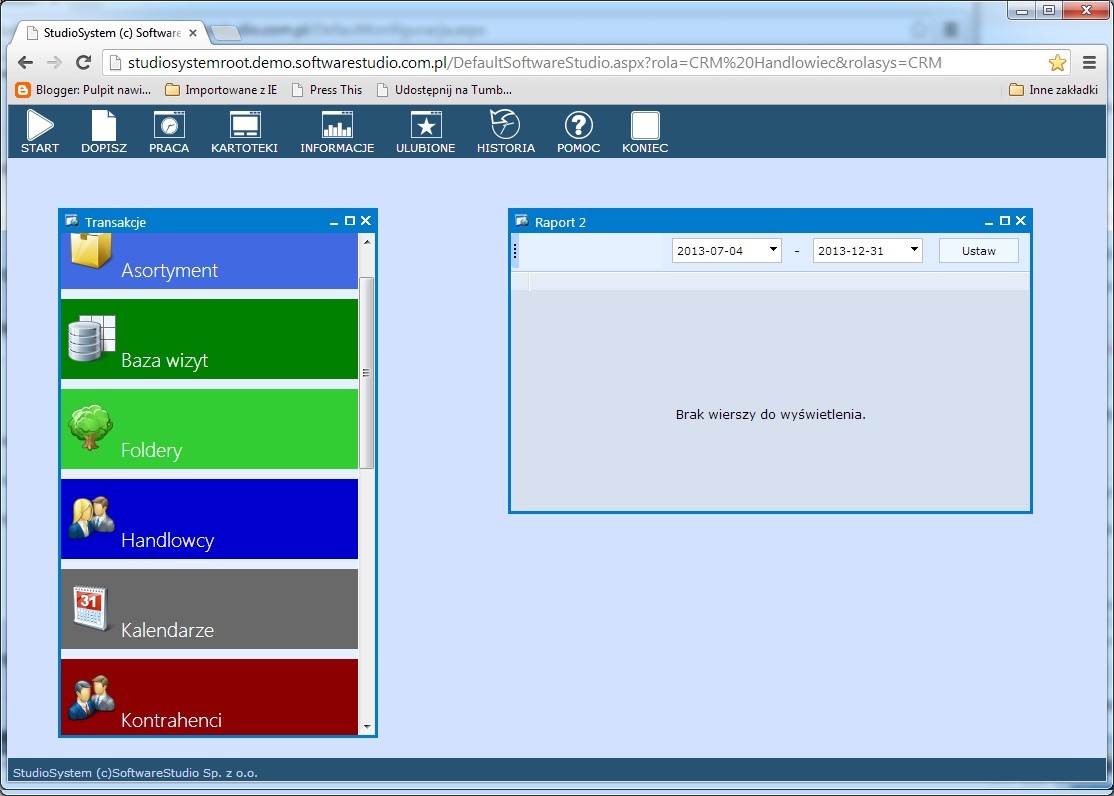
Task: Click the START toolbar icon
Action: (40, 126)
